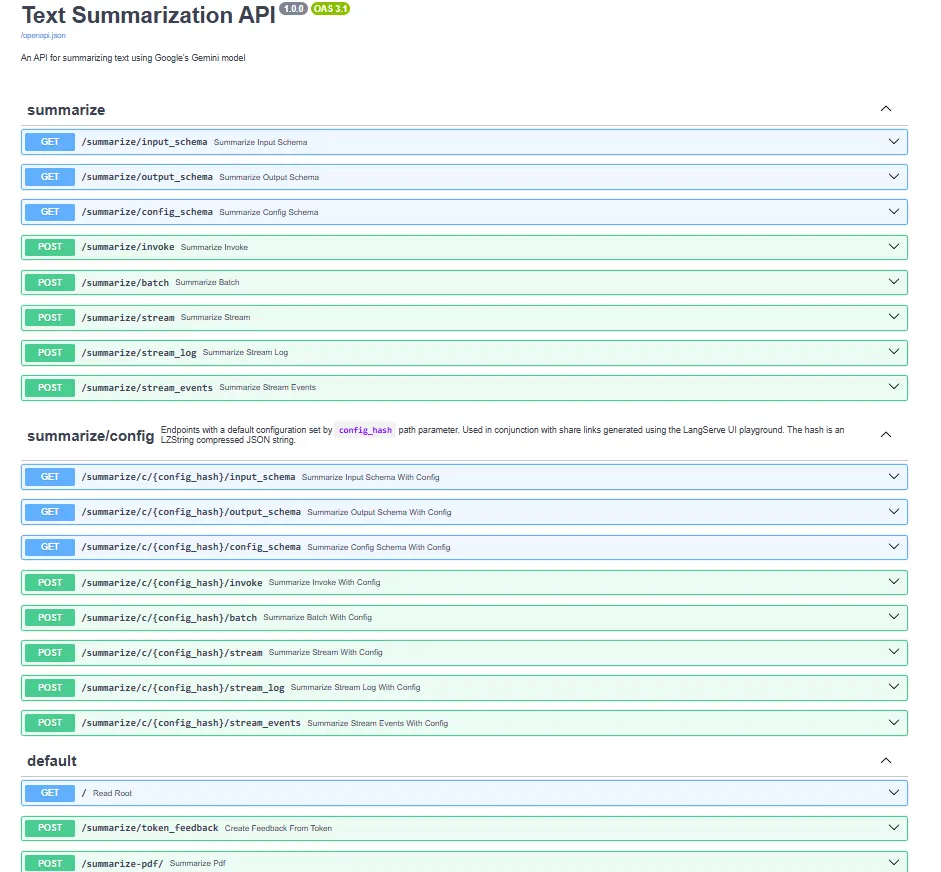Screen dimensions: 941x872
Task: Click GET badge for /summarize/config_schema
Action: click(50, 212)
